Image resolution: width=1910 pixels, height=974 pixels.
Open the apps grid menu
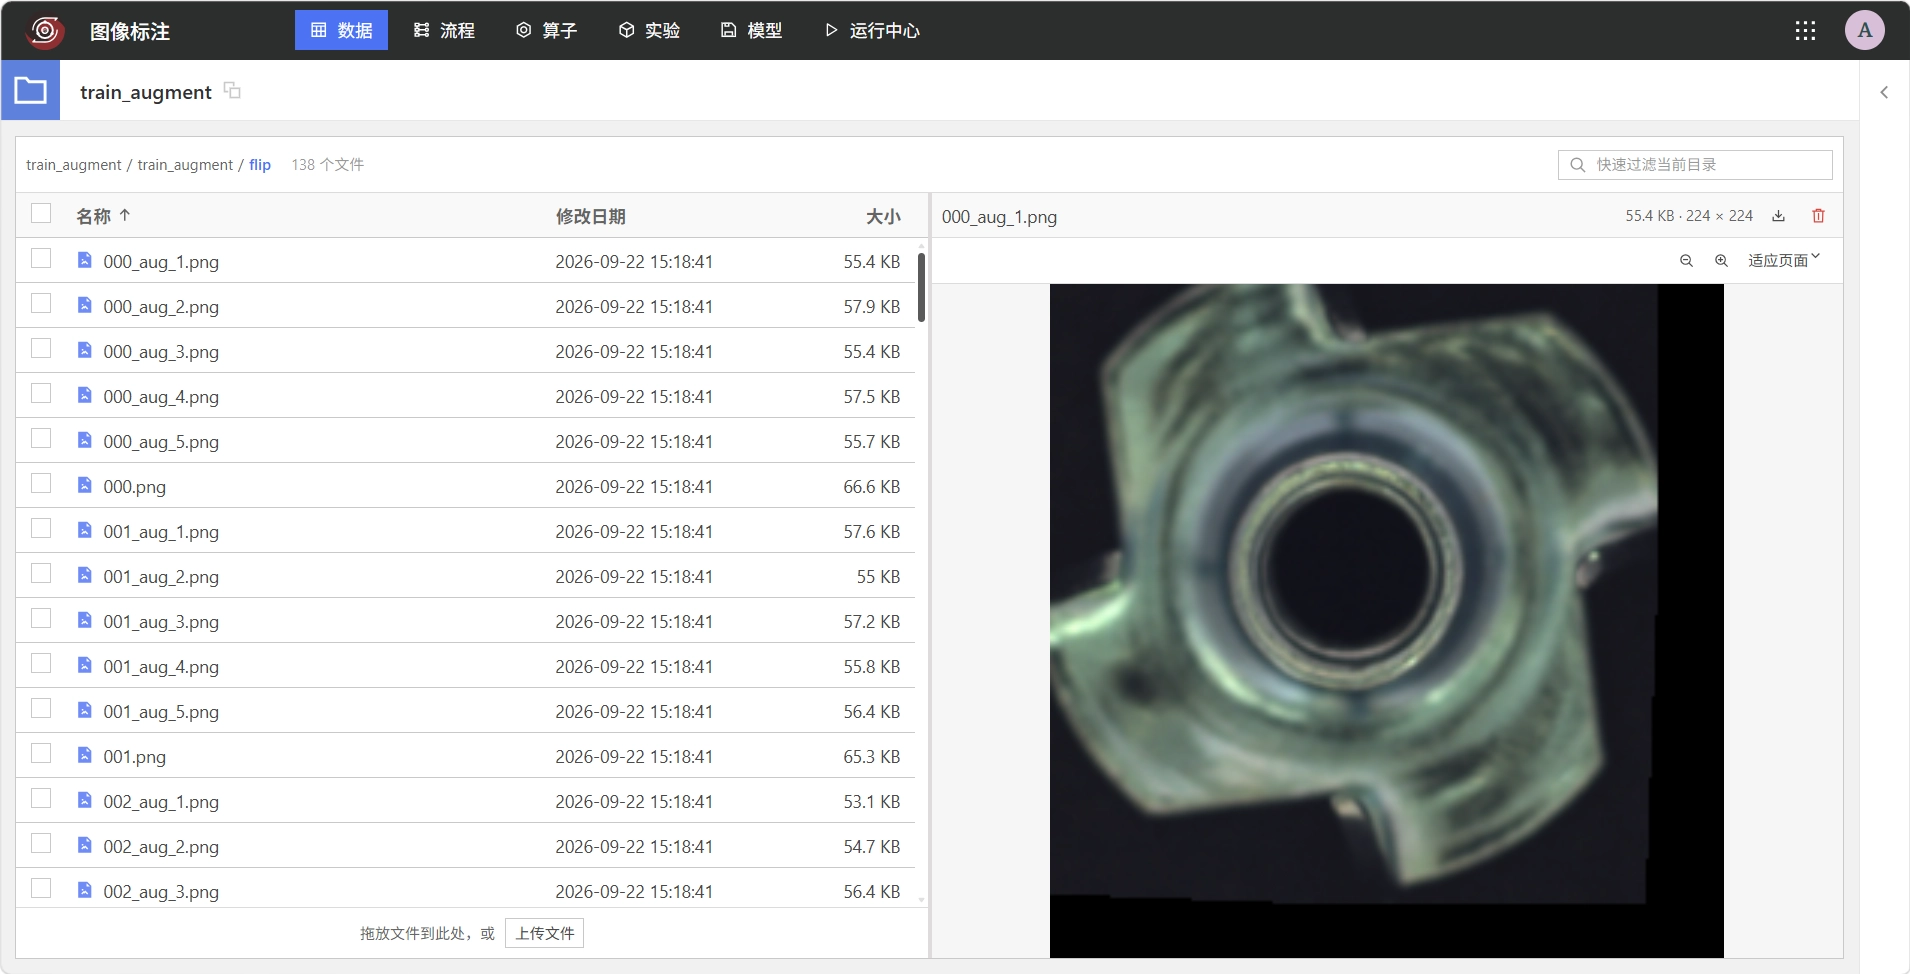[1805, 31]
